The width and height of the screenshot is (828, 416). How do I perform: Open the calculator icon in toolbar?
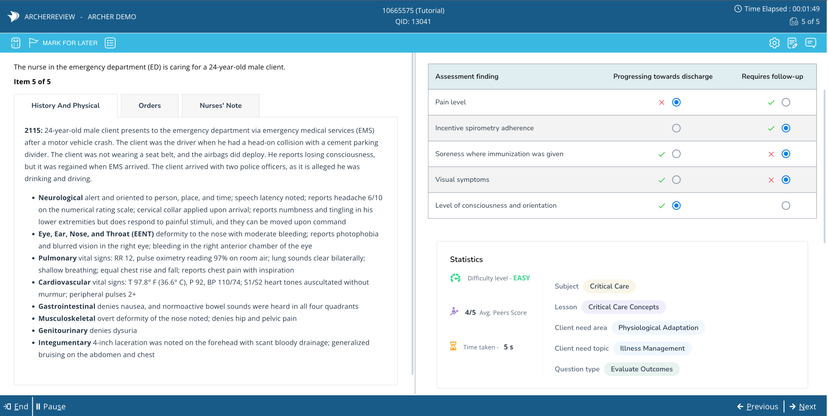point(15,43)
